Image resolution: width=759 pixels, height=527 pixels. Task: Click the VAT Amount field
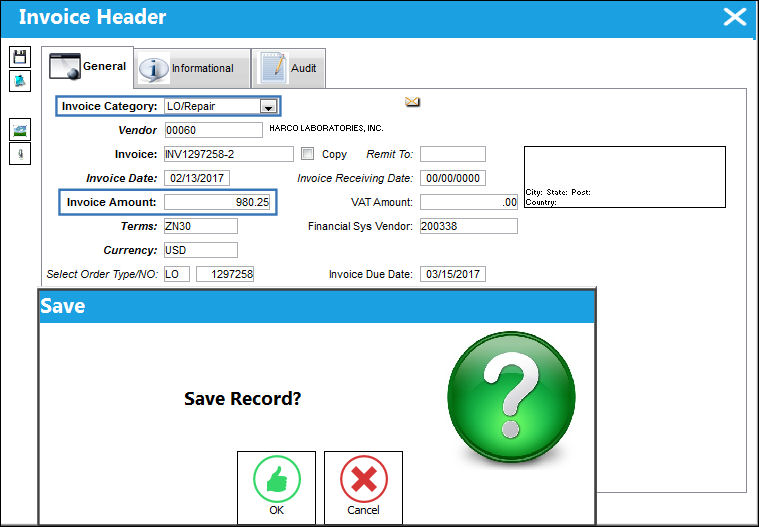click(x=469, y=202)
